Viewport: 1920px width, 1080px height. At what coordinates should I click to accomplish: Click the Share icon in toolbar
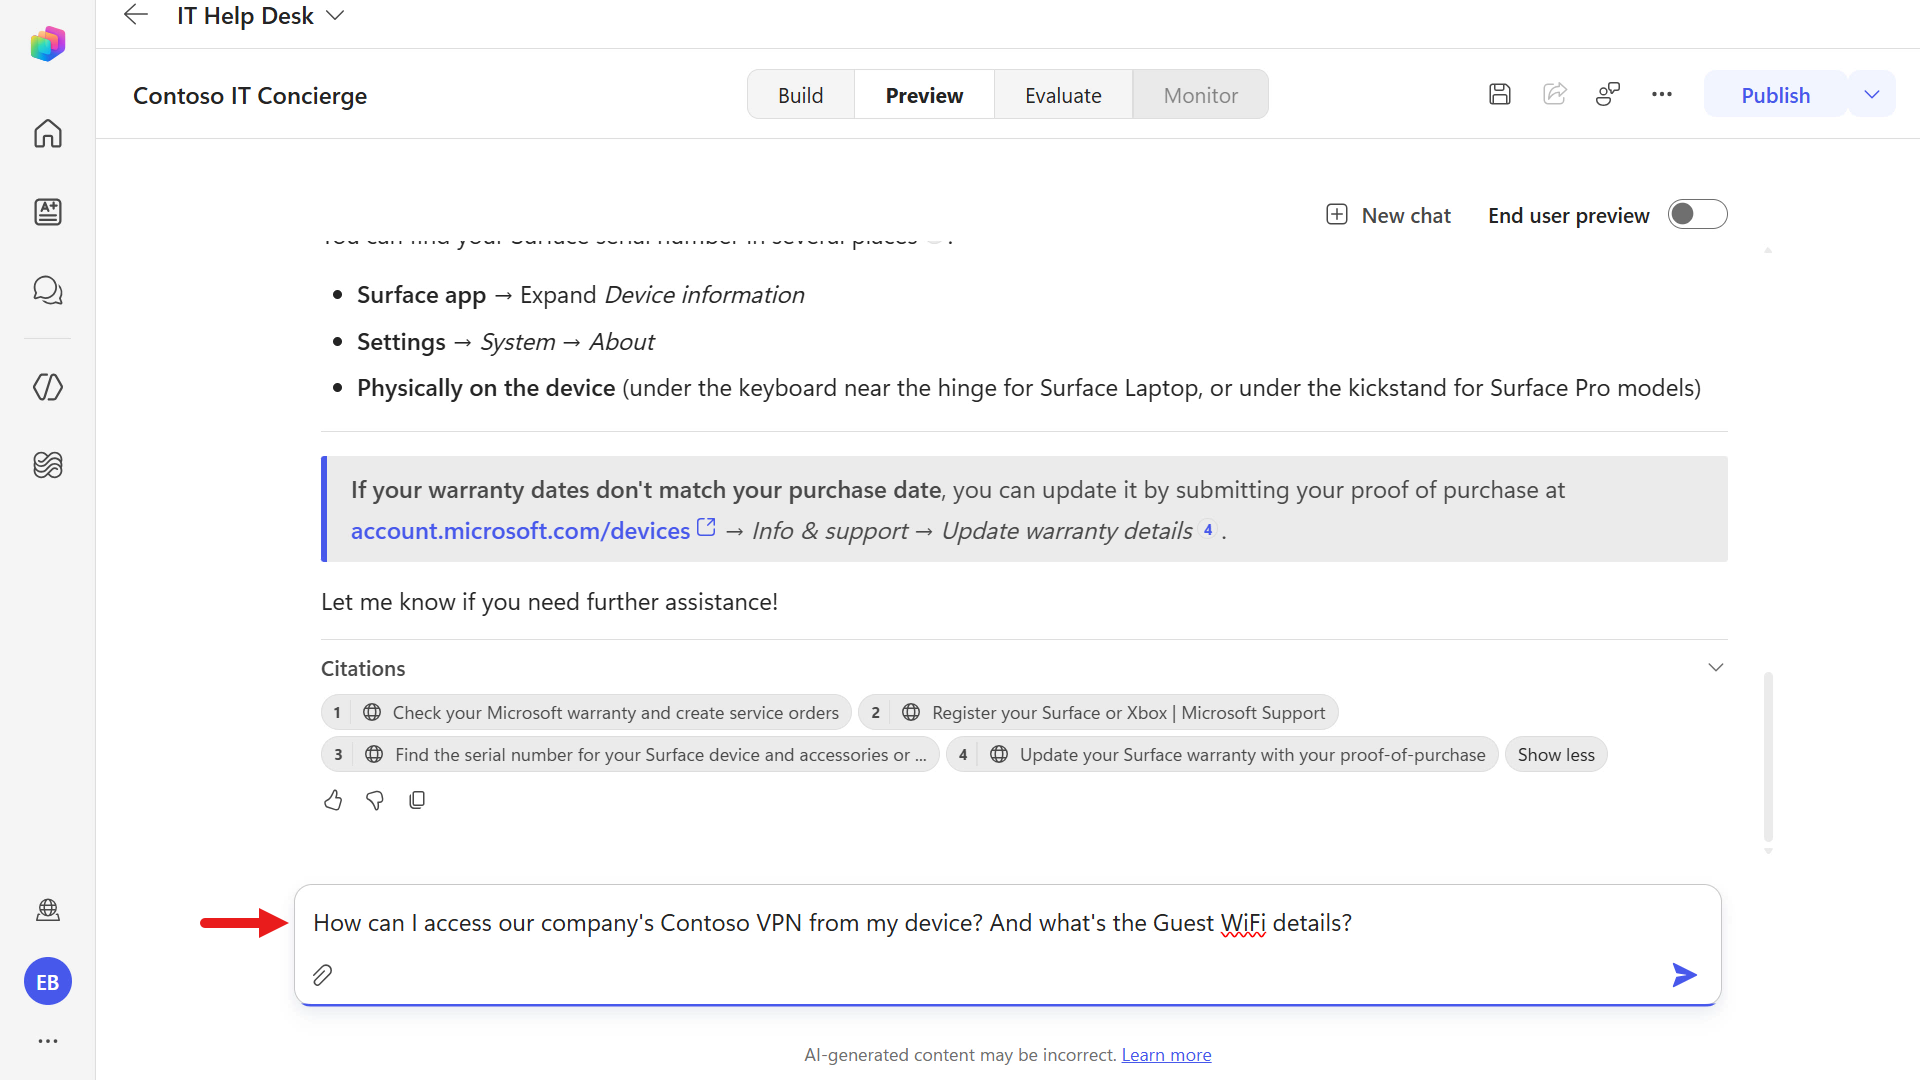[x=1554, y=94]
